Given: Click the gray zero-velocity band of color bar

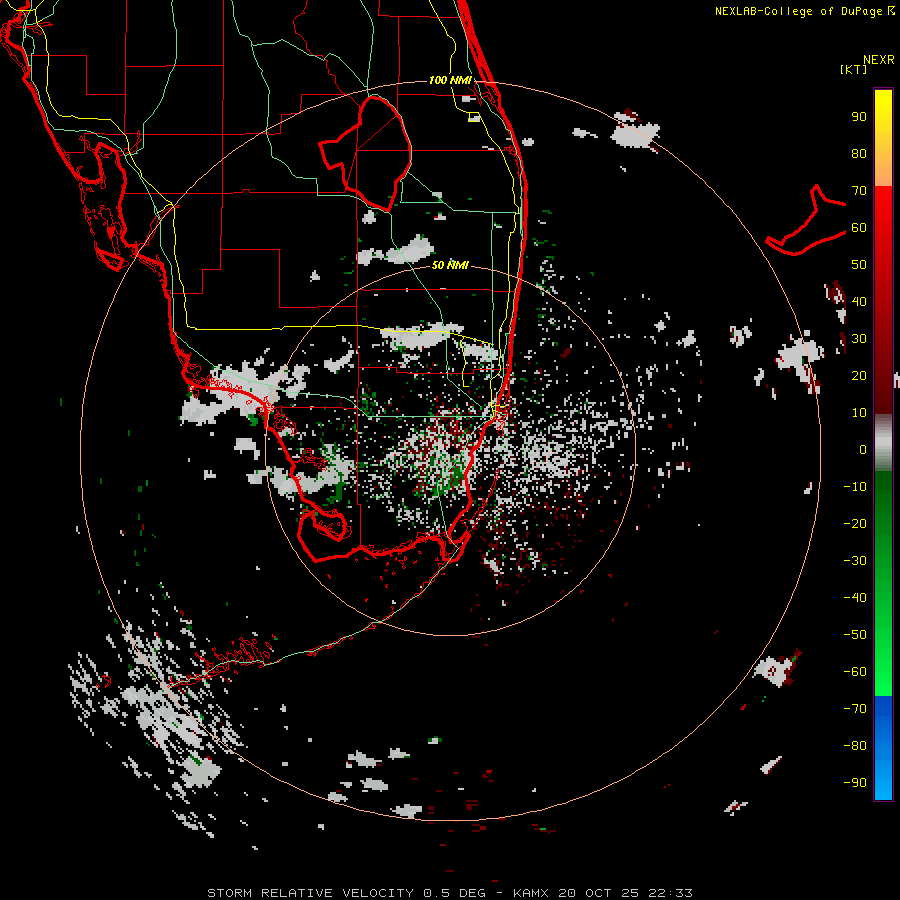Looking at the screenshot, I should tap(883, 443).
